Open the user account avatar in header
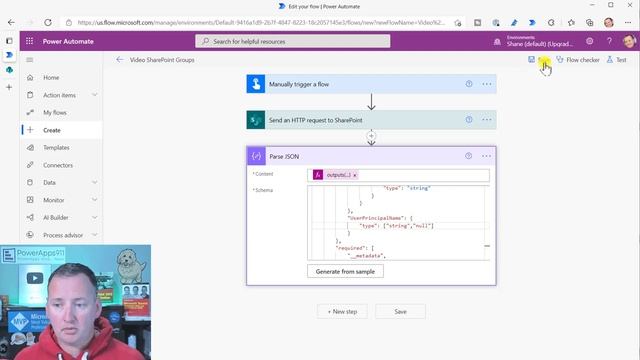 pyautogui.click(x=629, y=41)
